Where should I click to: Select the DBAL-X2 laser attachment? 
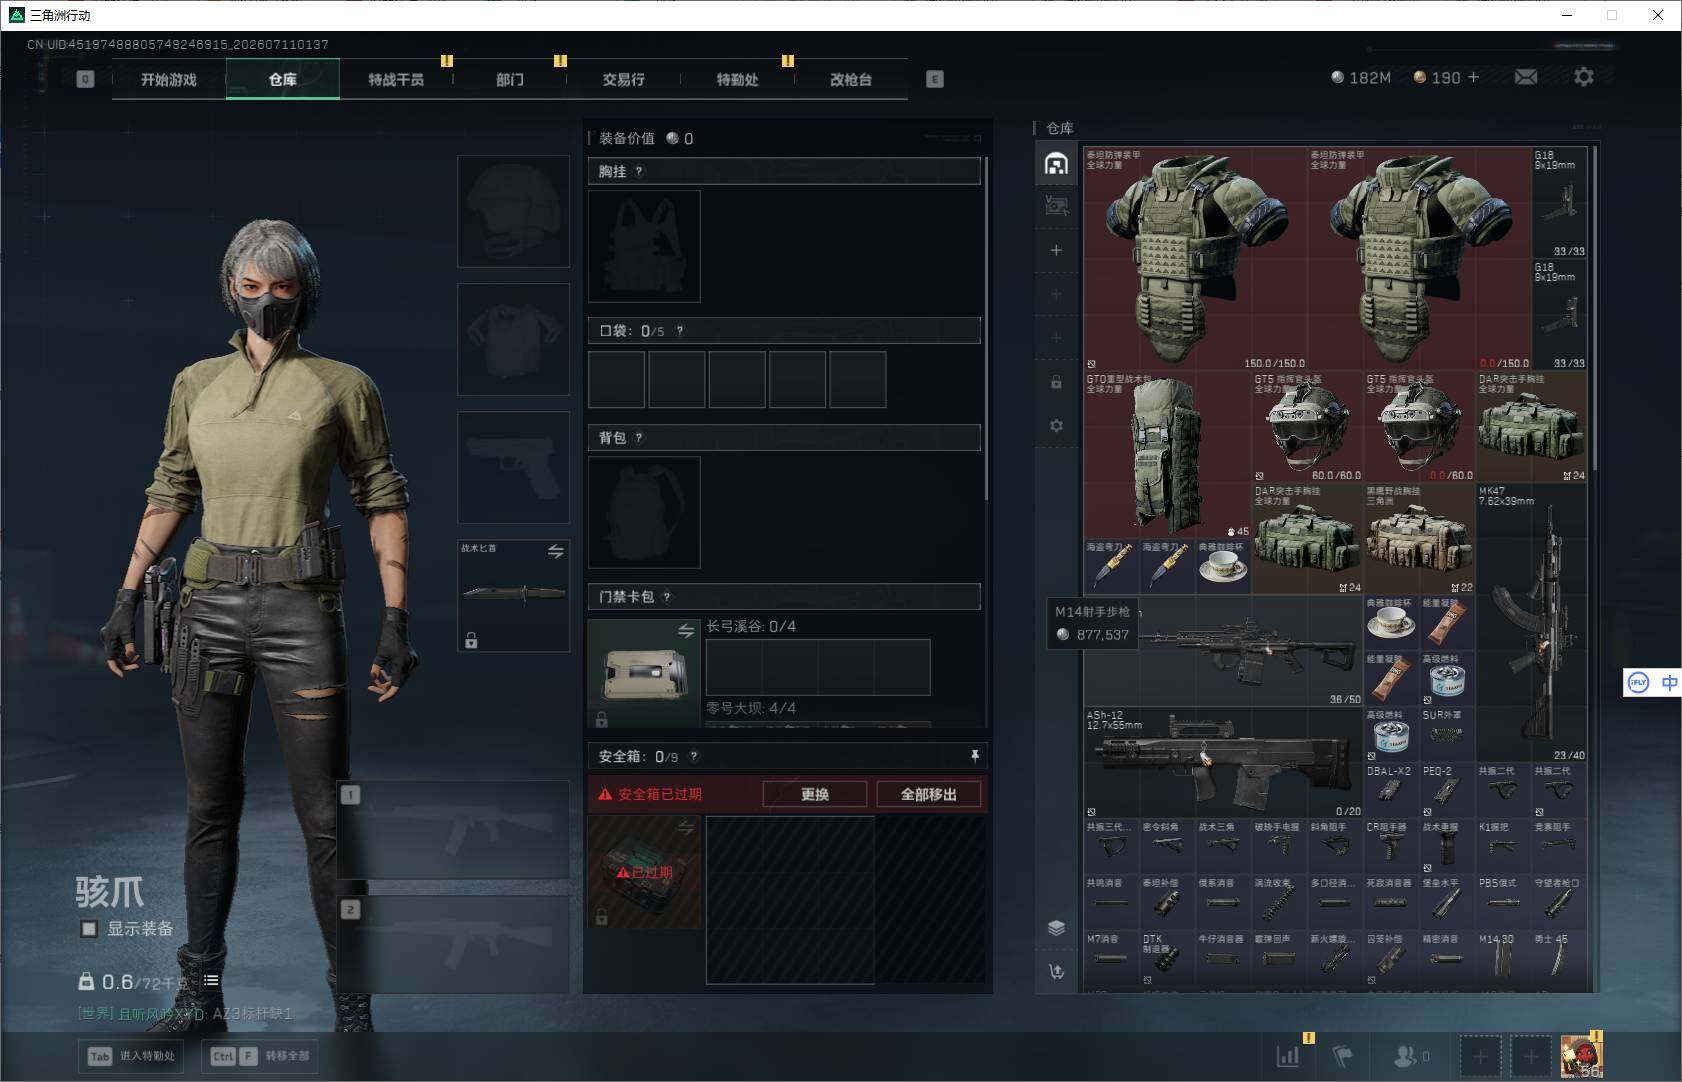pyautogui.click(x=1391, y=791)
